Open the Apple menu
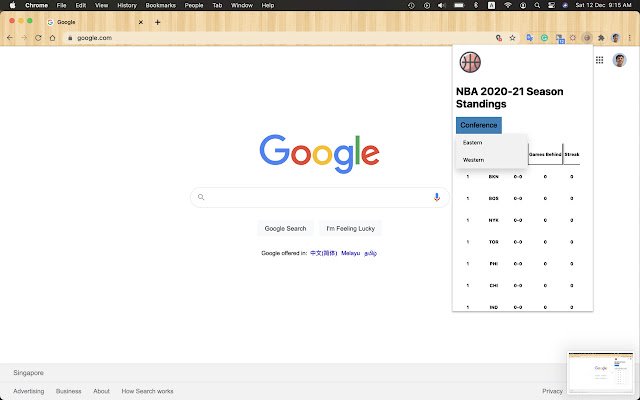Screen dimensions: 640x400 coord(12,5)
